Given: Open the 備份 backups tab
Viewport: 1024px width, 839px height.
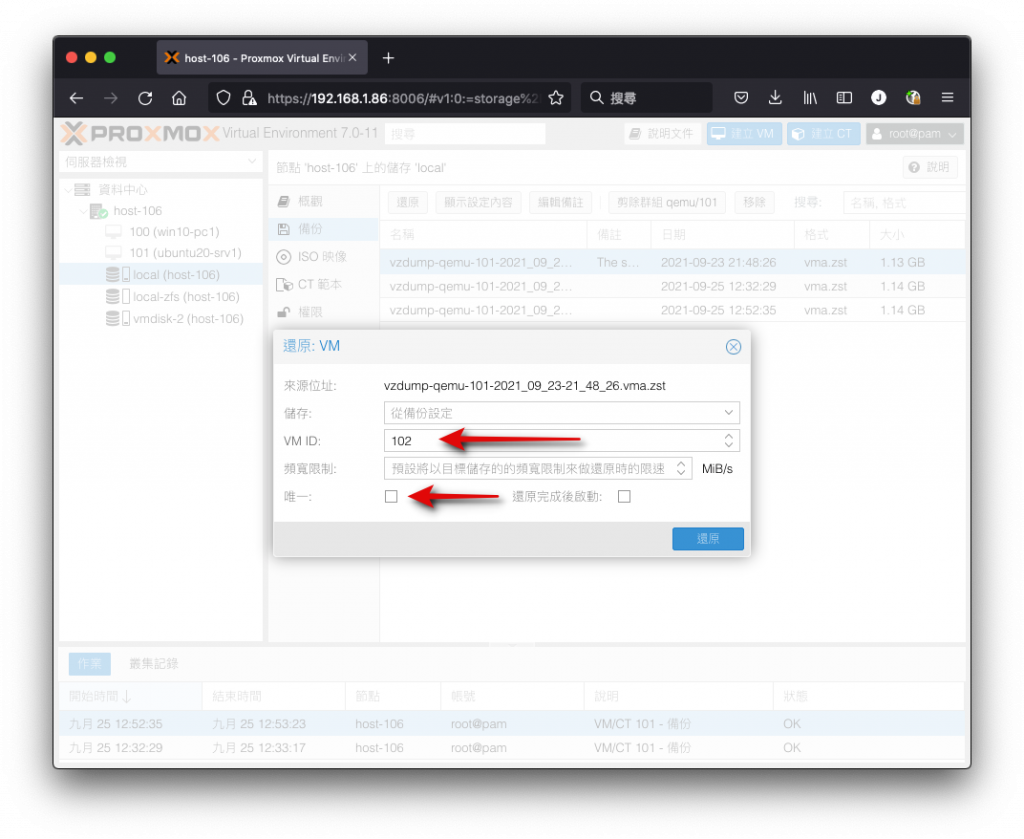Looking at the screenshot, I should point(323,229).
